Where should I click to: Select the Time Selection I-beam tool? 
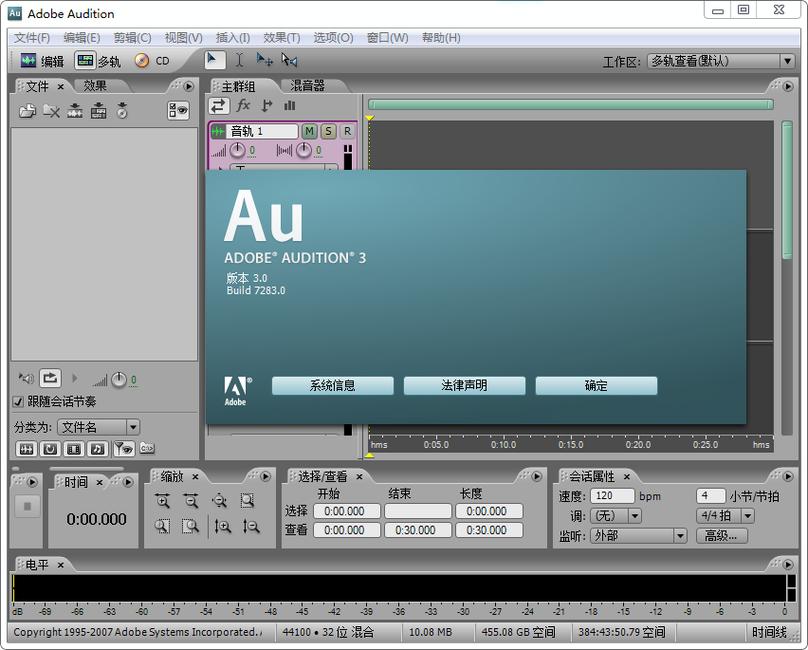pyautogui.click(x=240, y=60)
